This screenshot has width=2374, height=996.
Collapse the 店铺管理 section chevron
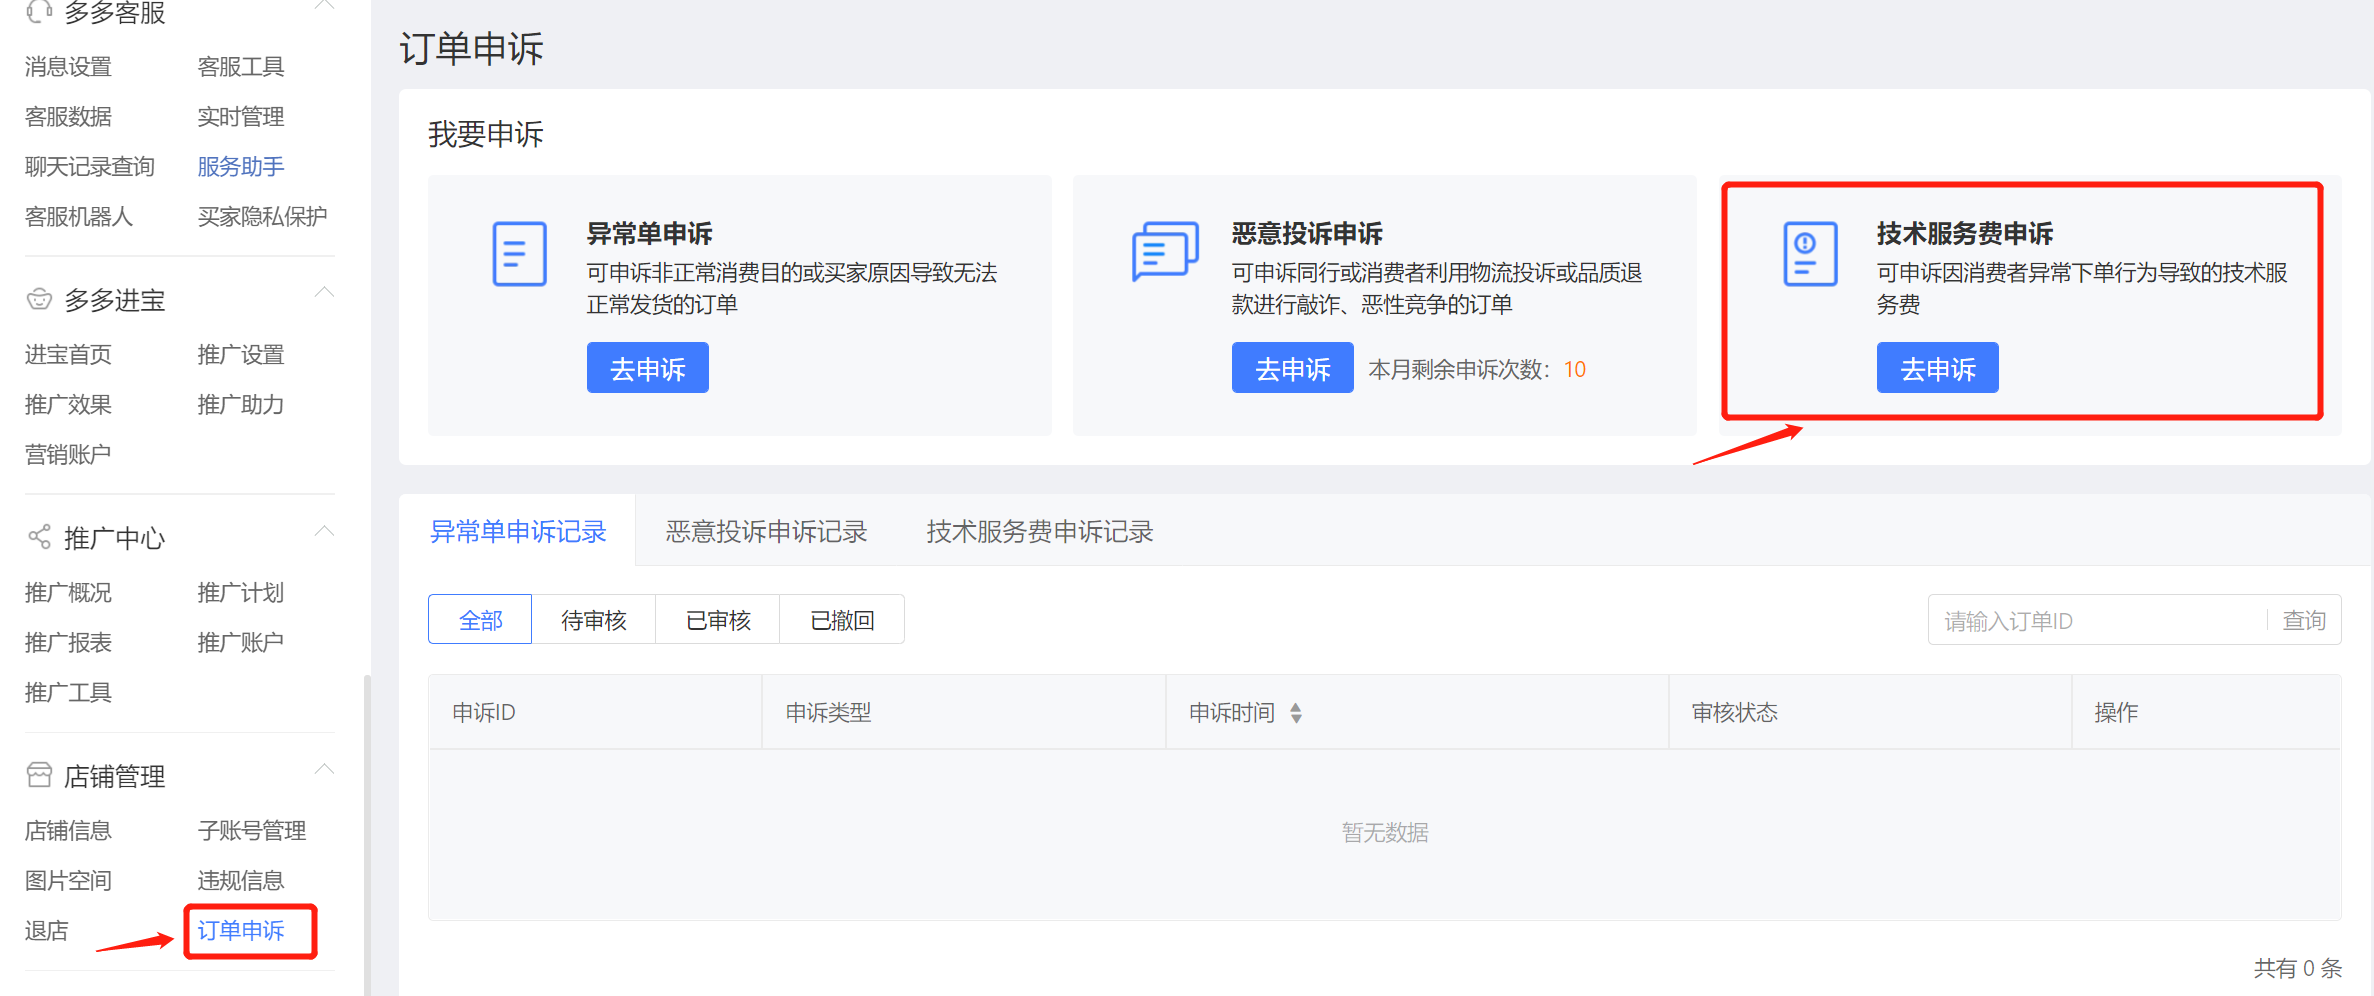click(324, 768)
